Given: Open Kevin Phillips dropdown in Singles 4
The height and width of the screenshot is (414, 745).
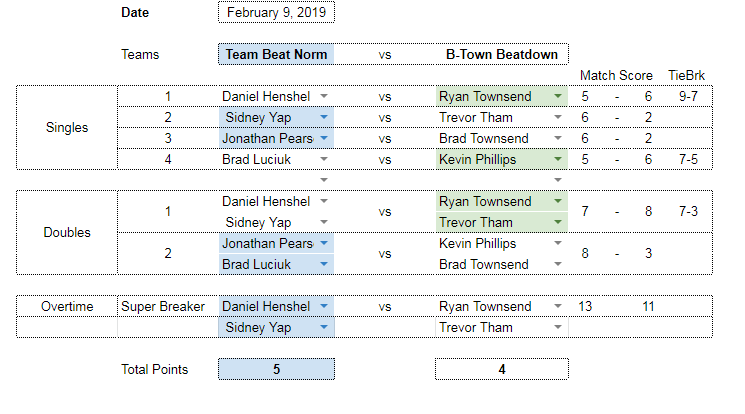Looking at the screenshot, I should (558, 159).
